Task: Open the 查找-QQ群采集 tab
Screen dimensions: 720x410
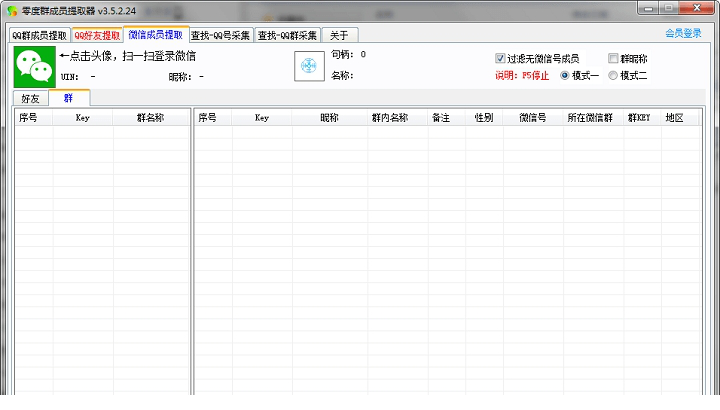Action: click(287, 35)
